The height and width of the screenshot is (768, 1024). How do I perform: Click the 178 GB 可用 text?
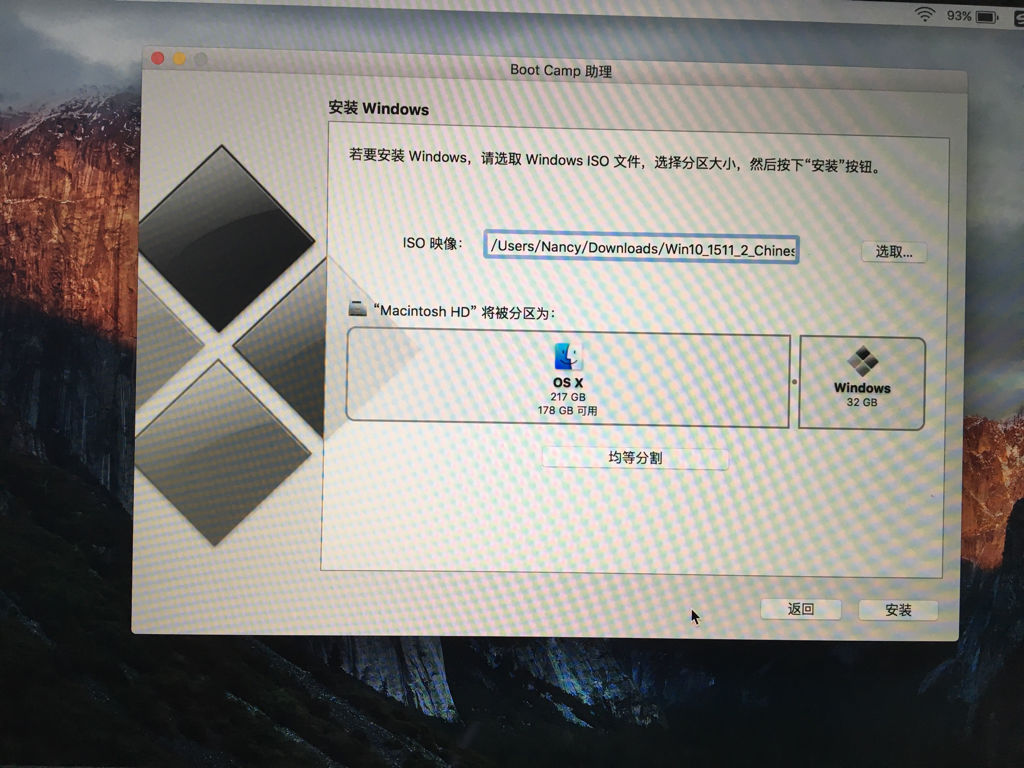coord(567,410)
